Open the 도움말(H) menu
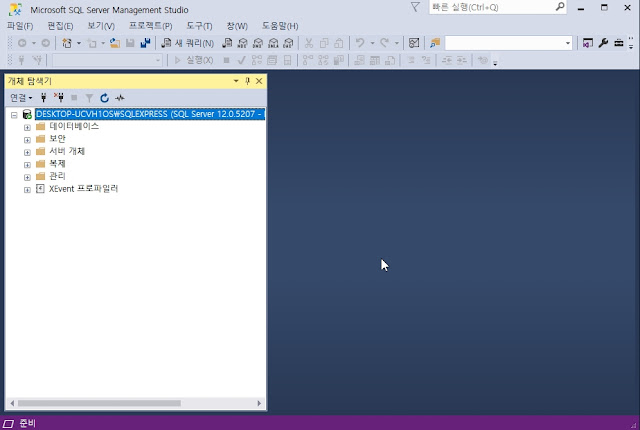Viewport: 640px width, 430px height. [280, 26]
